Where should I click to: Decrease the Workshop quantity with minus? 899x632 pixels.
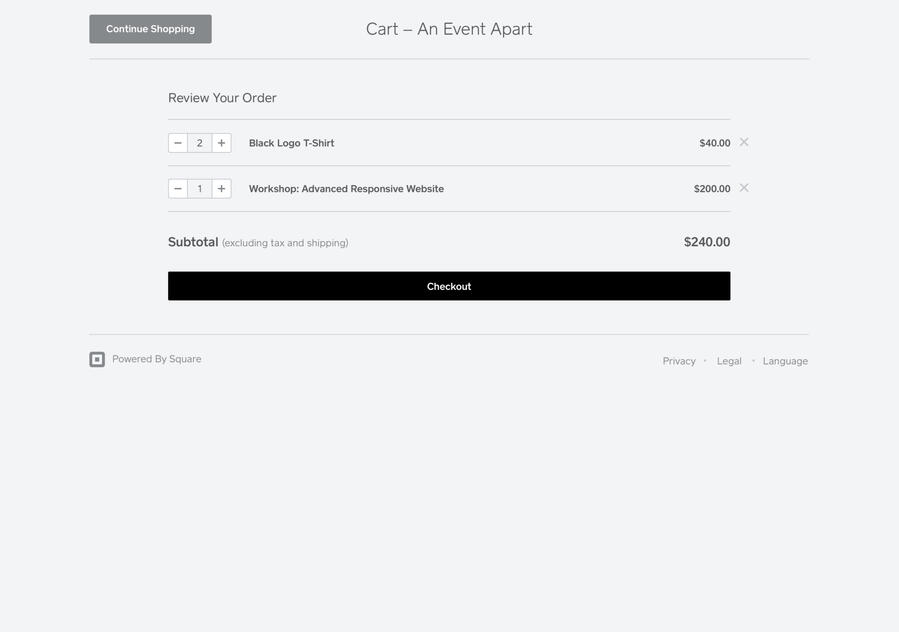coord(178,189)
